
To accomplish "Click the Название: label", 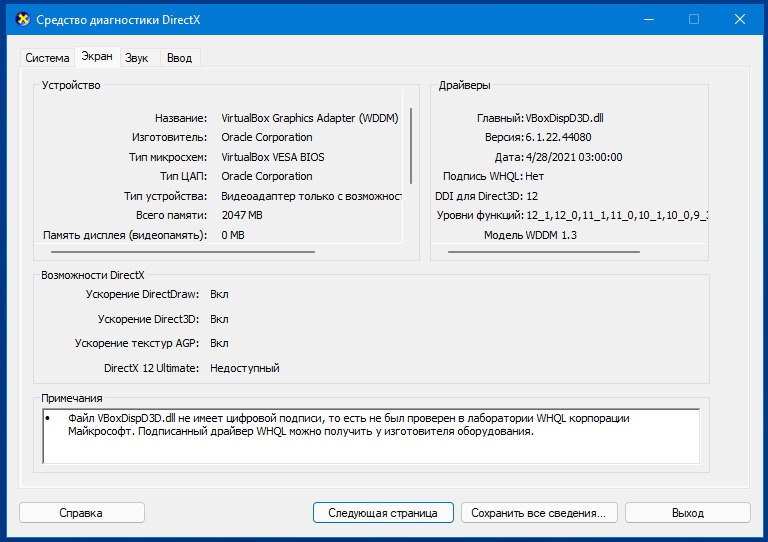I will tap(181, 118).
